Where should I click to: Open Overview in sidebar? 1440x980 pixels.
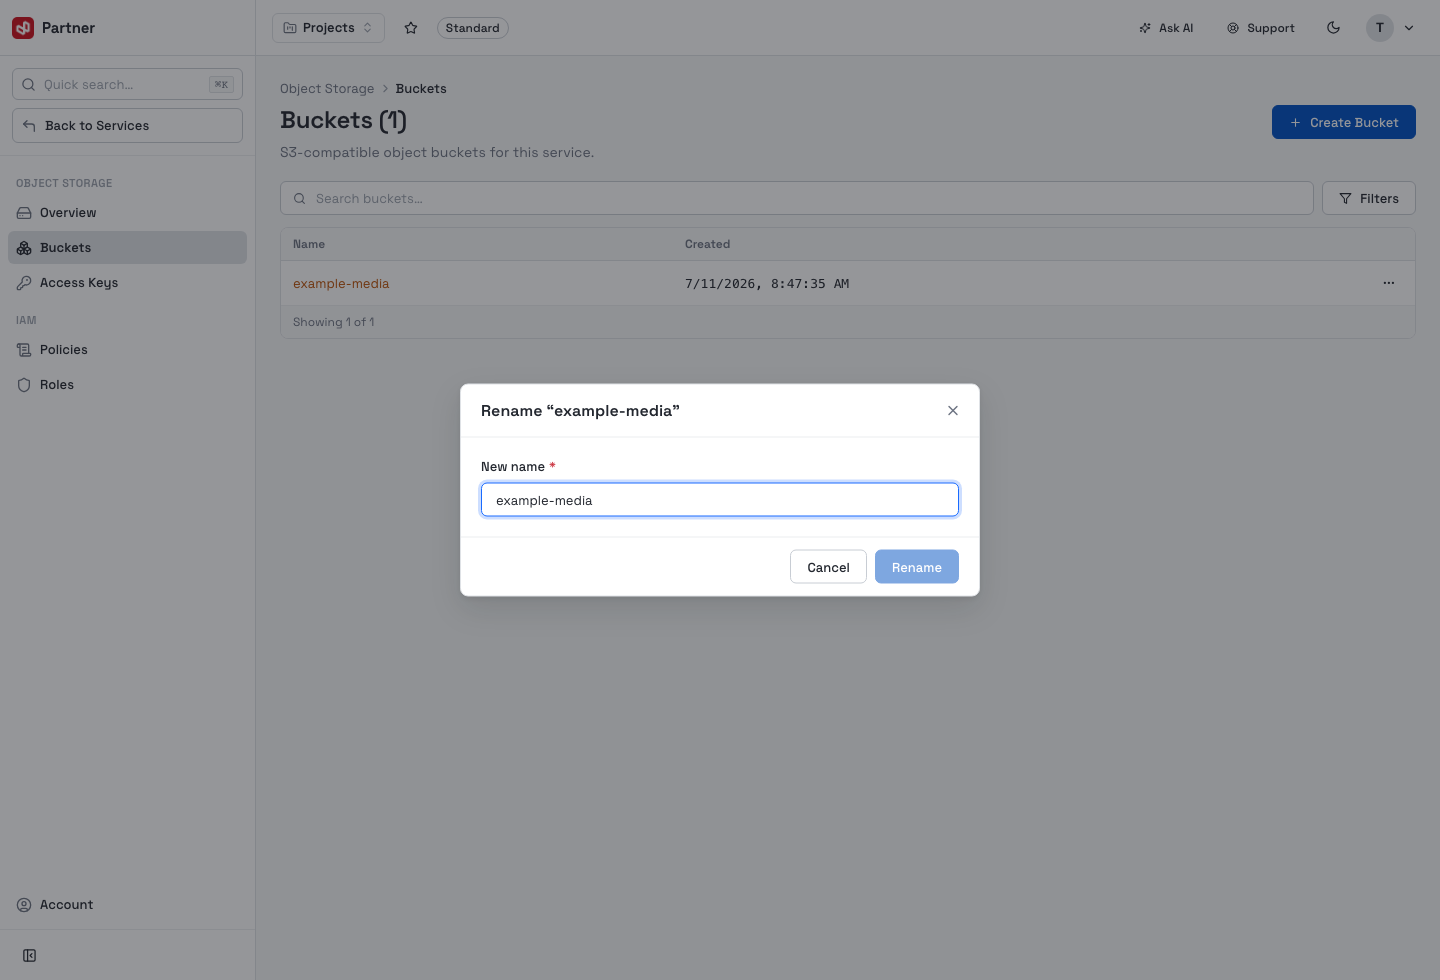click(x=127, y=213)
